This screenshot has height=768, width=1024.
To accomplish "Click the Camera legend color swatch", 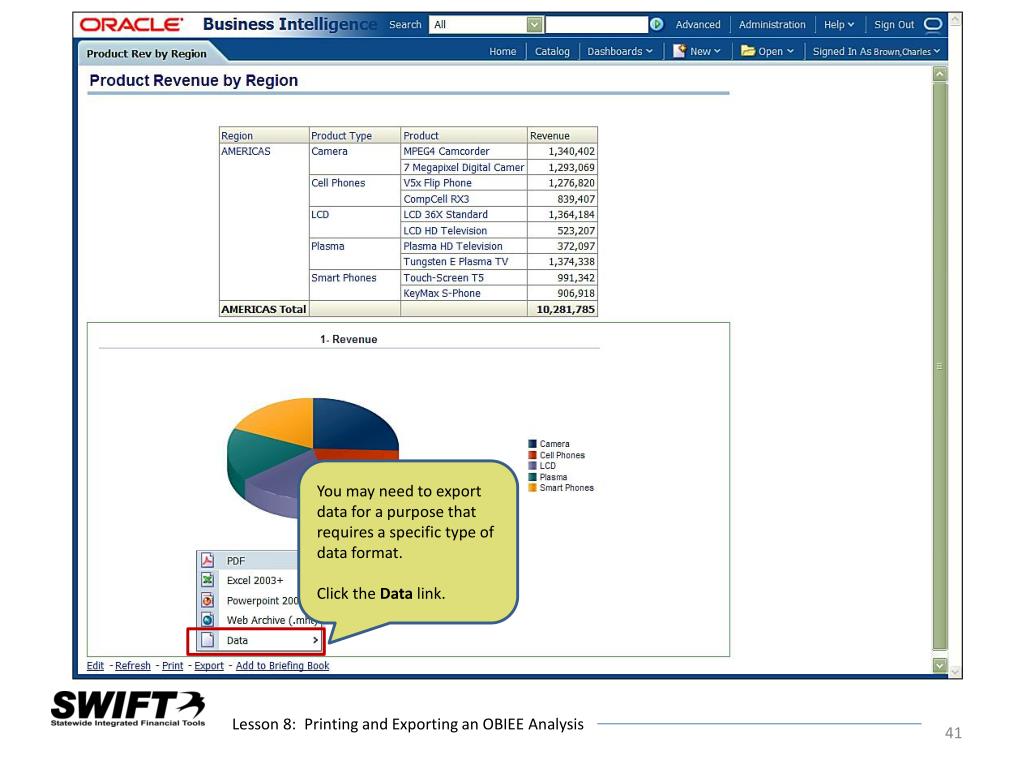I will pyautogui.click(x=532, y=443).
